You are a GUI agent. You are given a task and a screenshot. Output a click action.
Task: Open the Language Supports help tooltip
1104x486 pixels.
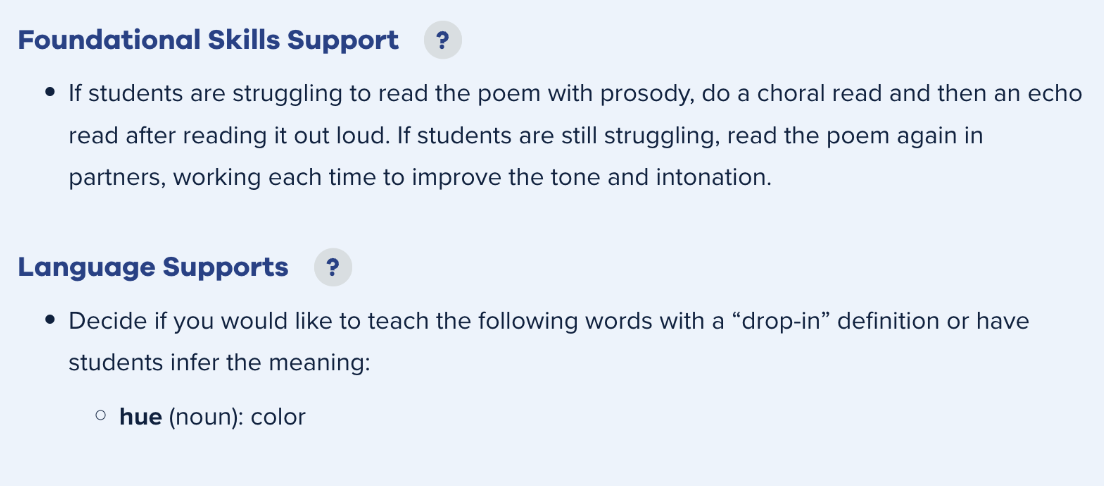click(x=332, y=268)
